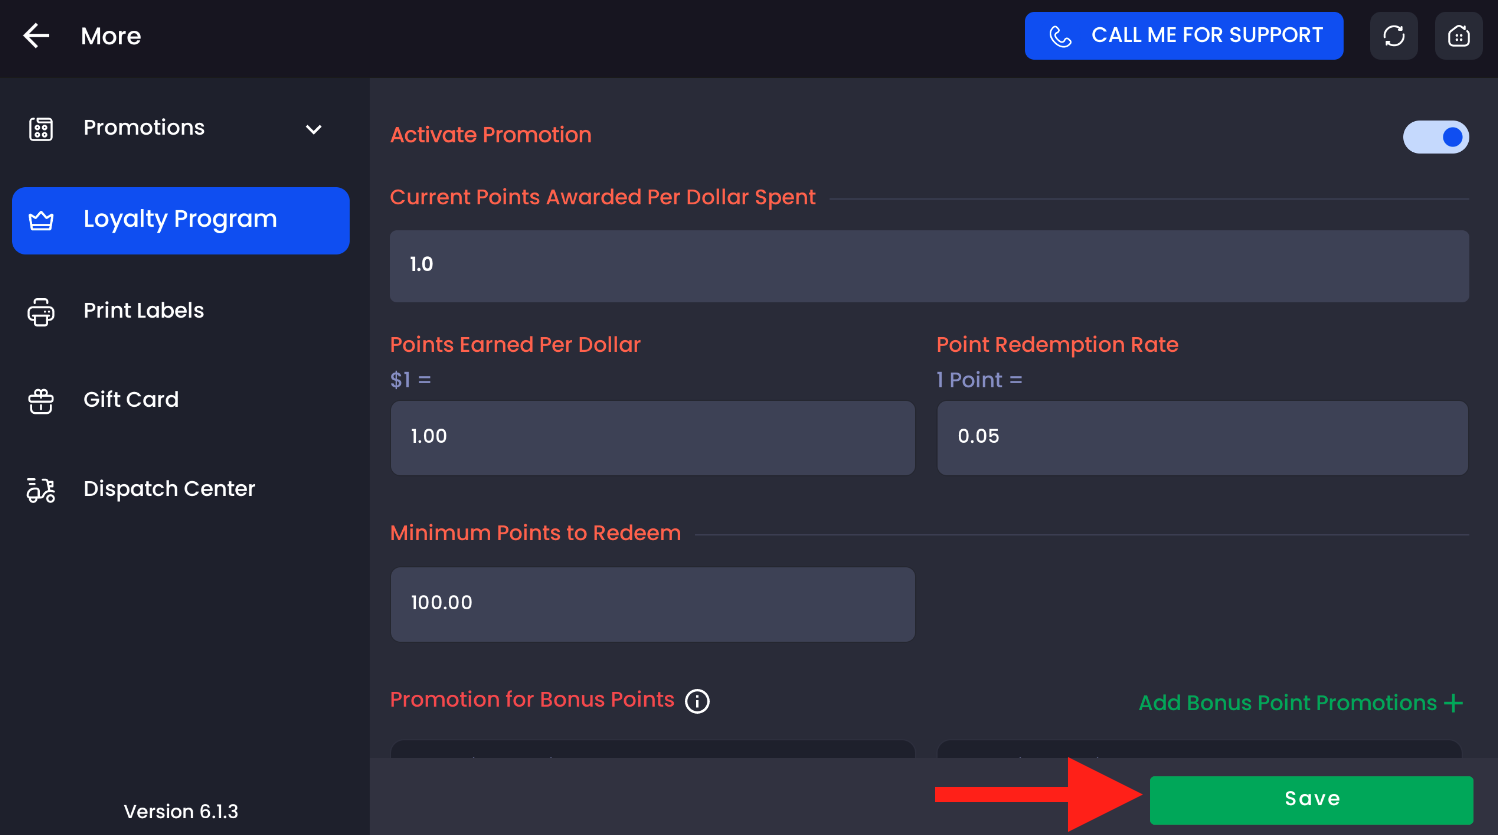
Task: Go to Gift Card section
Action: 131,400
